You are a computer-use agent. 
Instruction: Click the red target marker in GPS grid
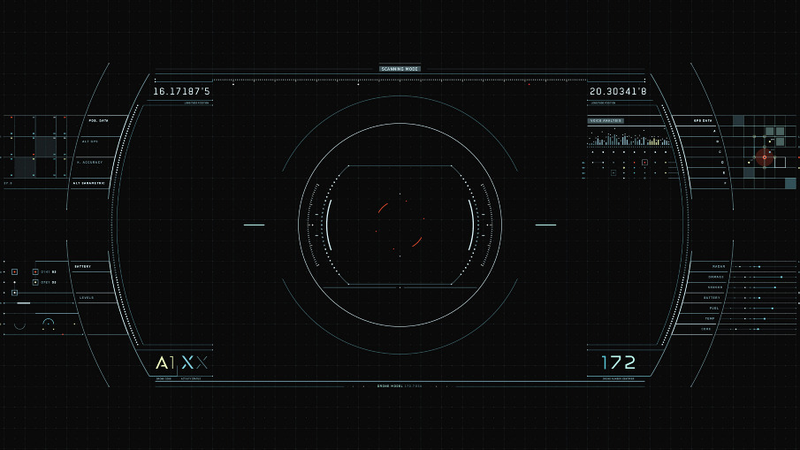pyautogui.click(x=764, y=157)
